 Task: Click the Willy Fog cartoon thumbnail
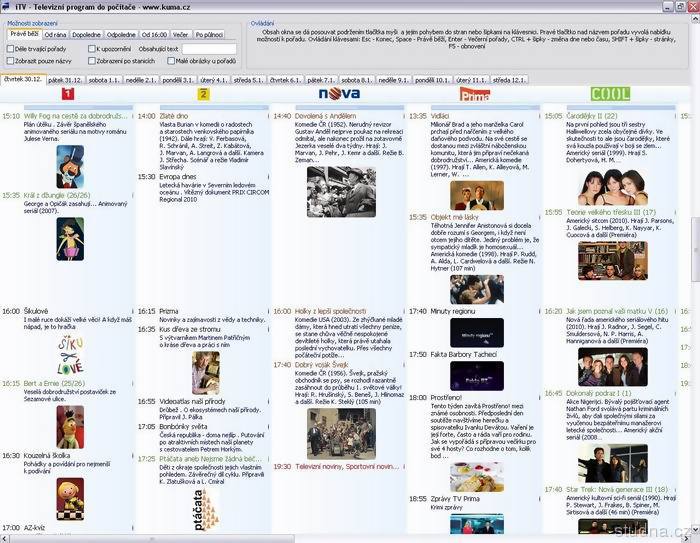[70, 167]
